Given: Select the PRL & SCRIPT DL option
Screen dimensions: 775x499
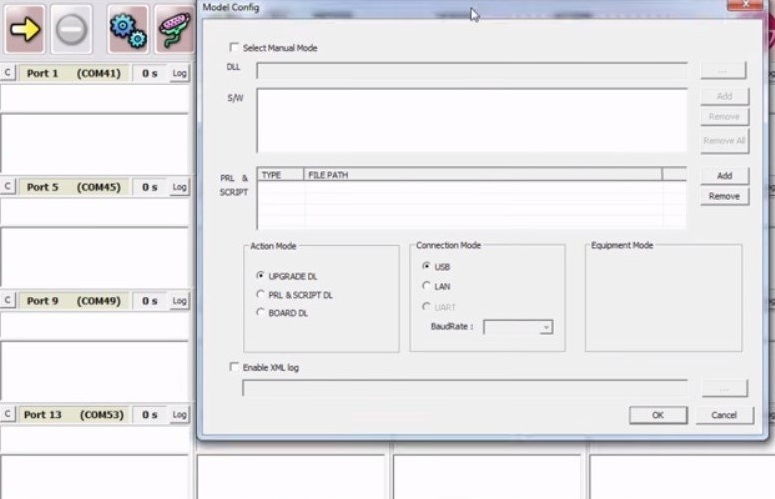Looking at the screenshot, I should [260, 295].
